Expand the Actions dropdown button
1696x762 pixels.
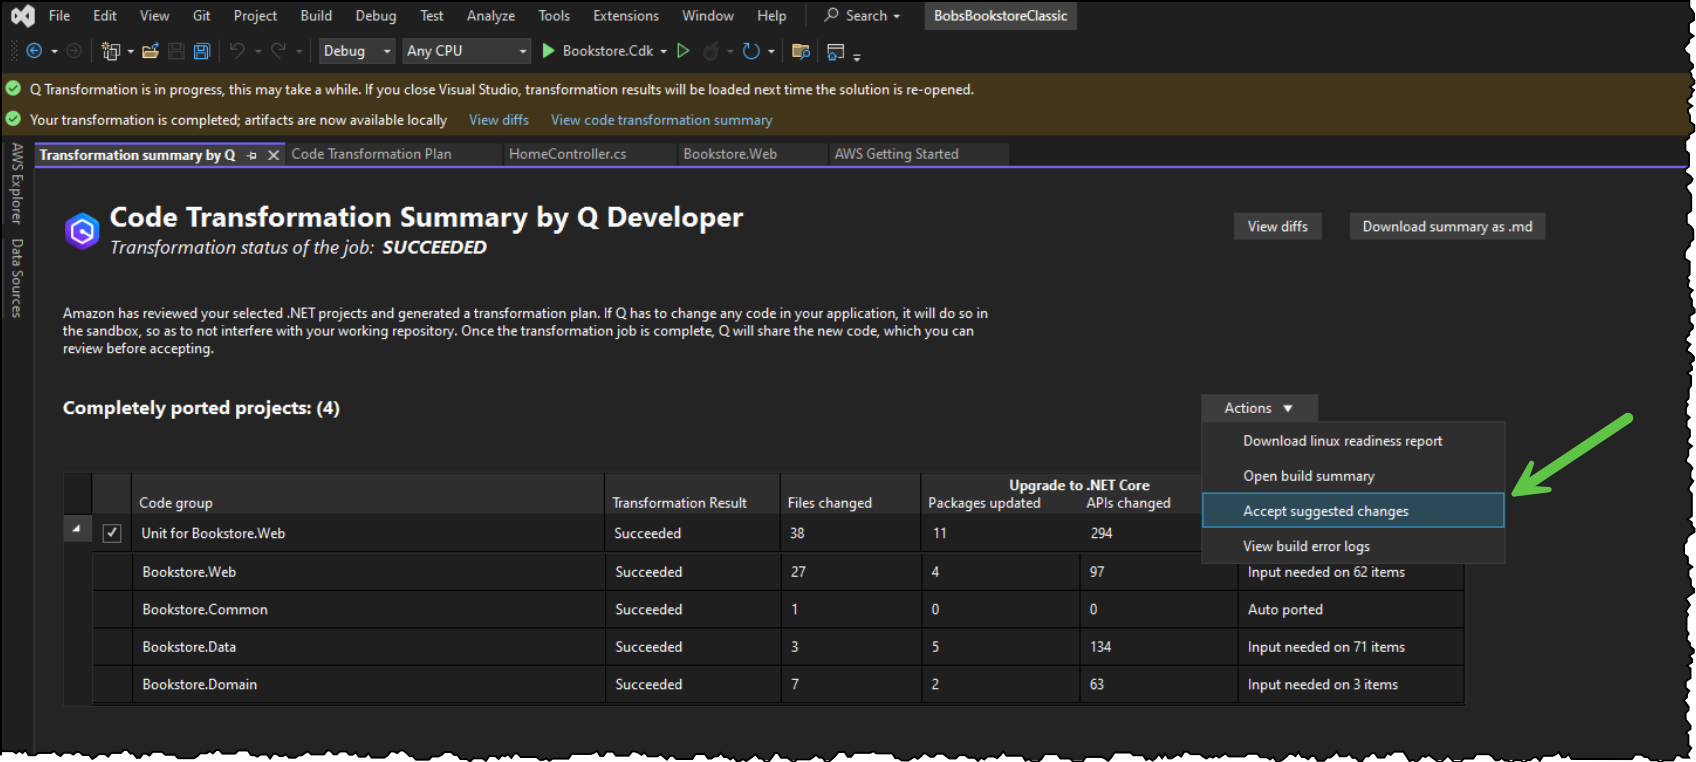click(1259, 408)
